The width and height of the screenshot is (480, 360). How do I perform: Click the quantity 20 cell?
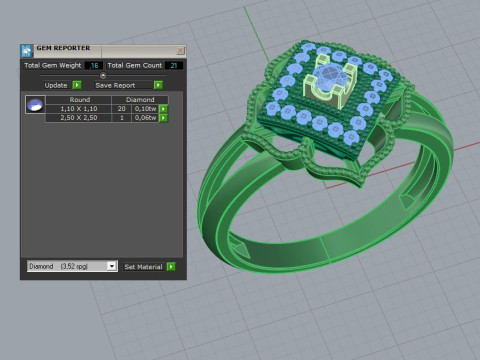coord(122,109)
